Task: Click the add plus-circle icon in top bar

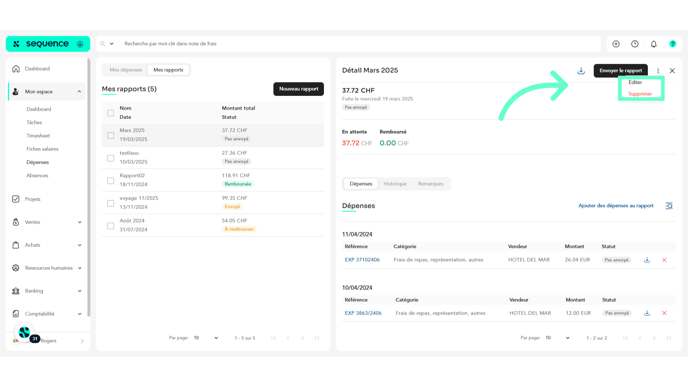Action: (x=616, y=44)
